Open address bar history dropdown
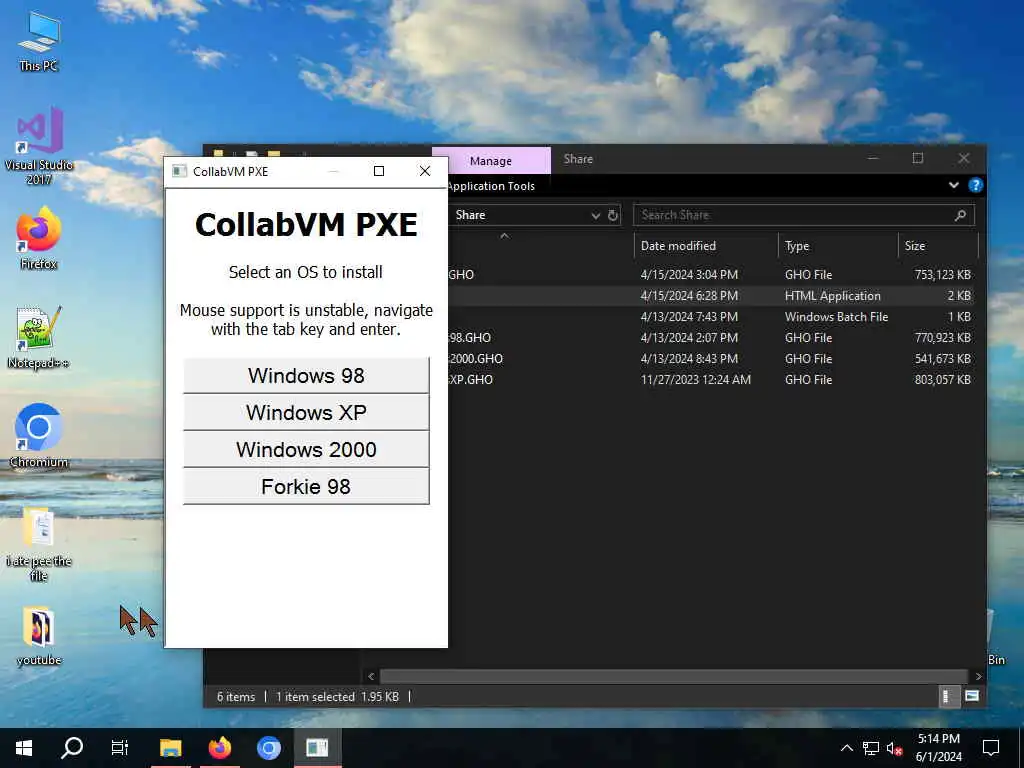The width and height of the screenshot is (1024, 768). point(595,216)
